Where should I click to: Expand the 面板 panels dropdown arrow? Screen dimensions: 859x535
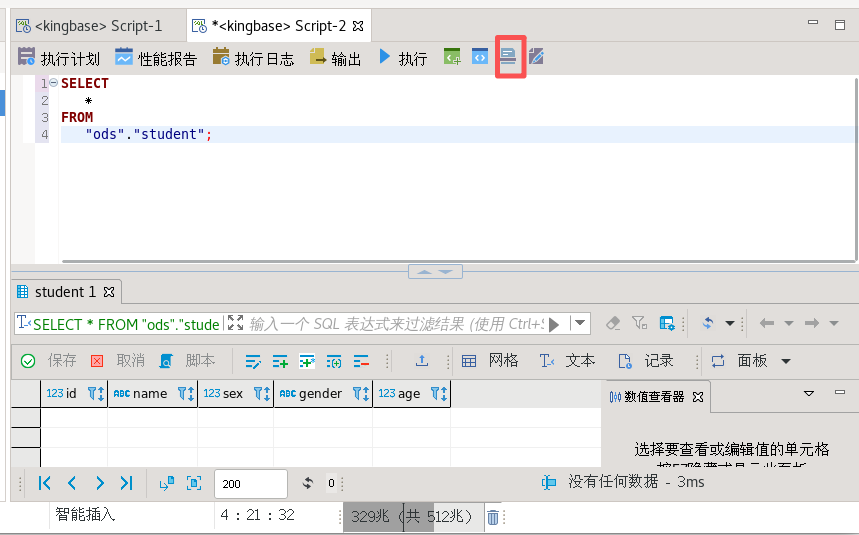pos(786,361)
